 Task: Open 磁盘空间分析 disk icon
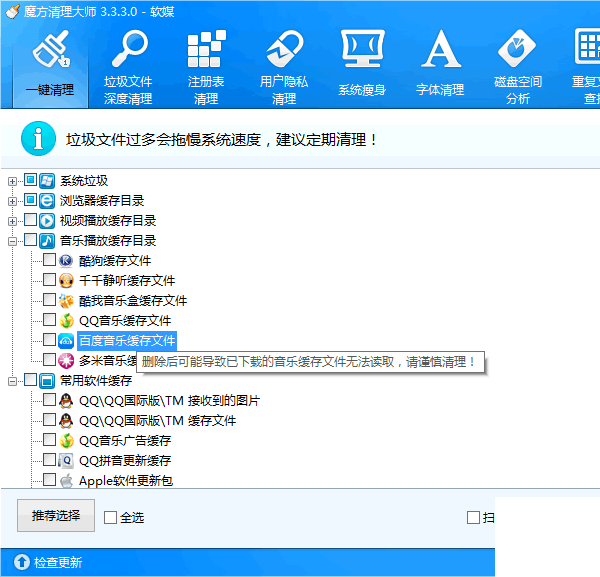point(517,49)
